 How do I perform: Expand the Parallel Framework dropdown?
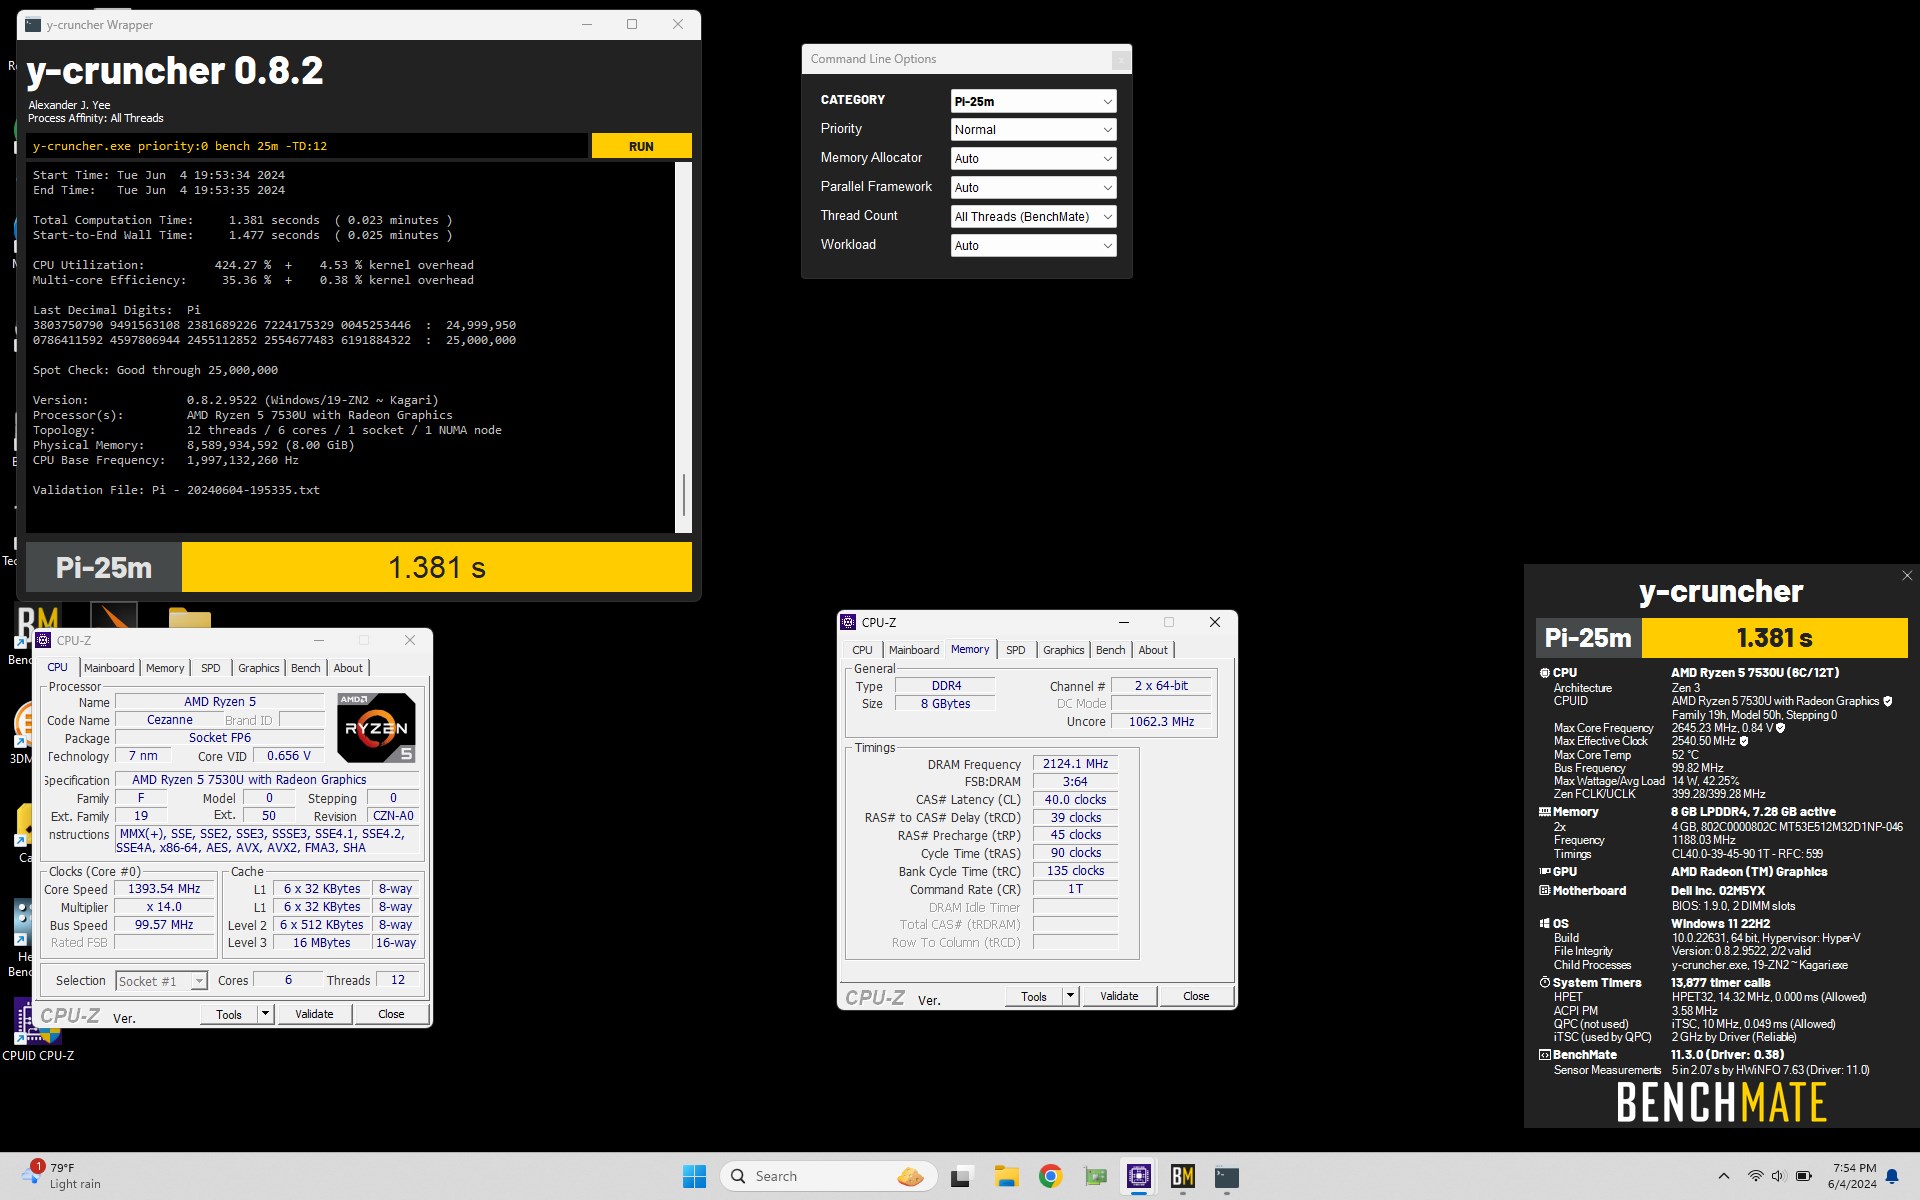[1033, 188]
